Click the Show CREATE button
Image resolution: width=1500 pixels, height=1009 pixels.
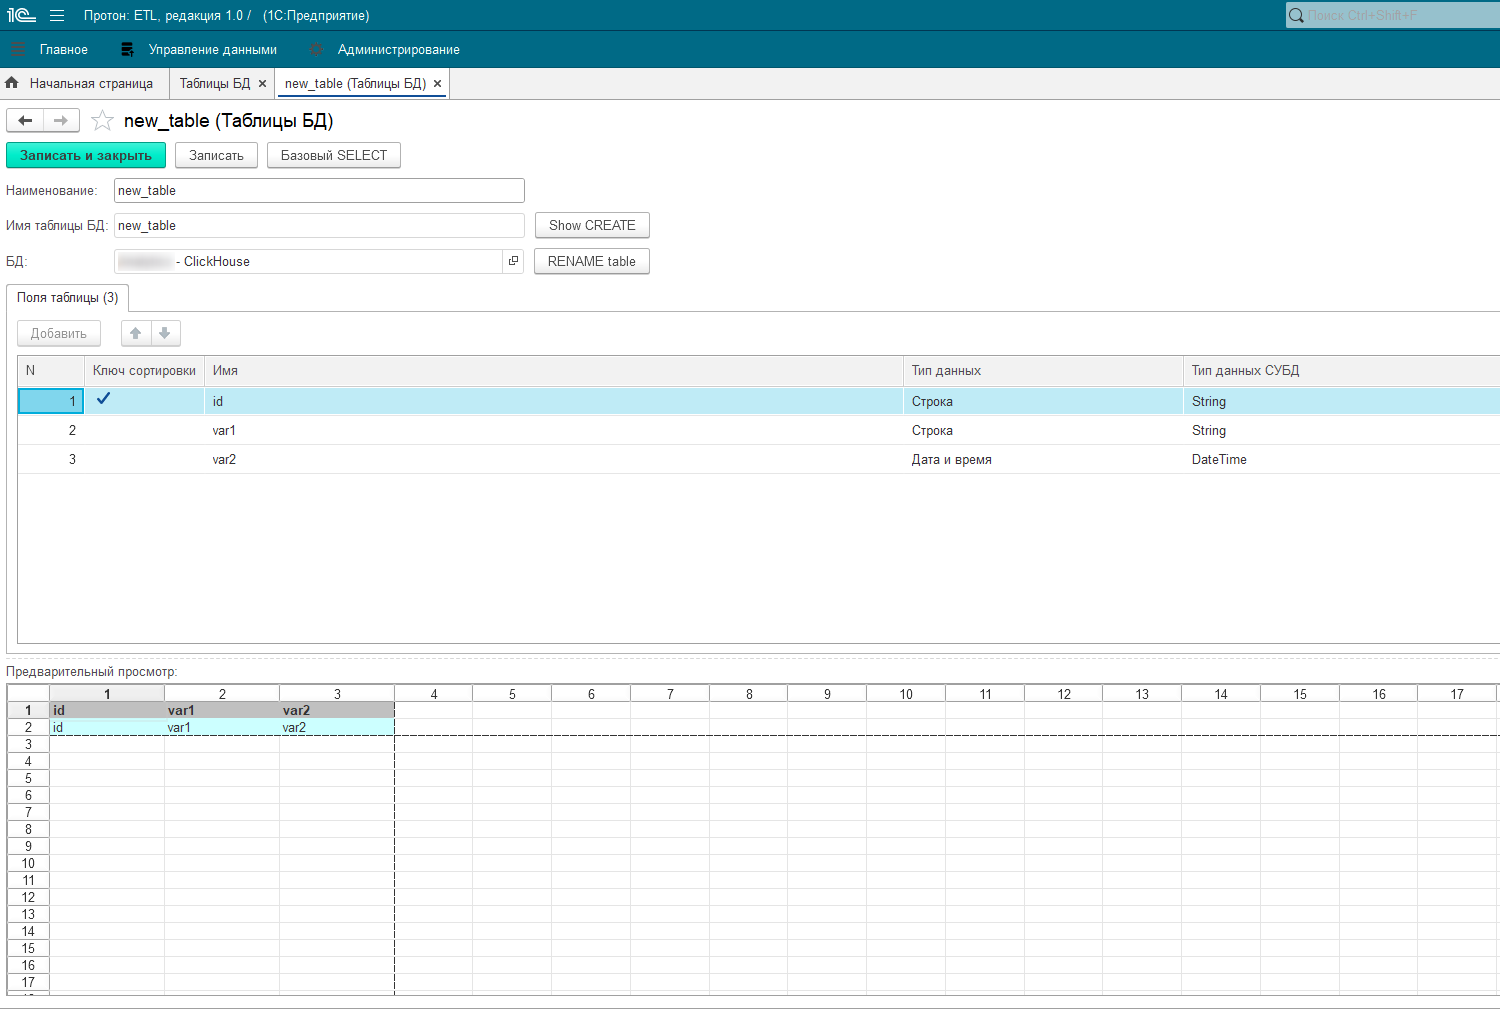pyautogui.click(x=592, y=225)
